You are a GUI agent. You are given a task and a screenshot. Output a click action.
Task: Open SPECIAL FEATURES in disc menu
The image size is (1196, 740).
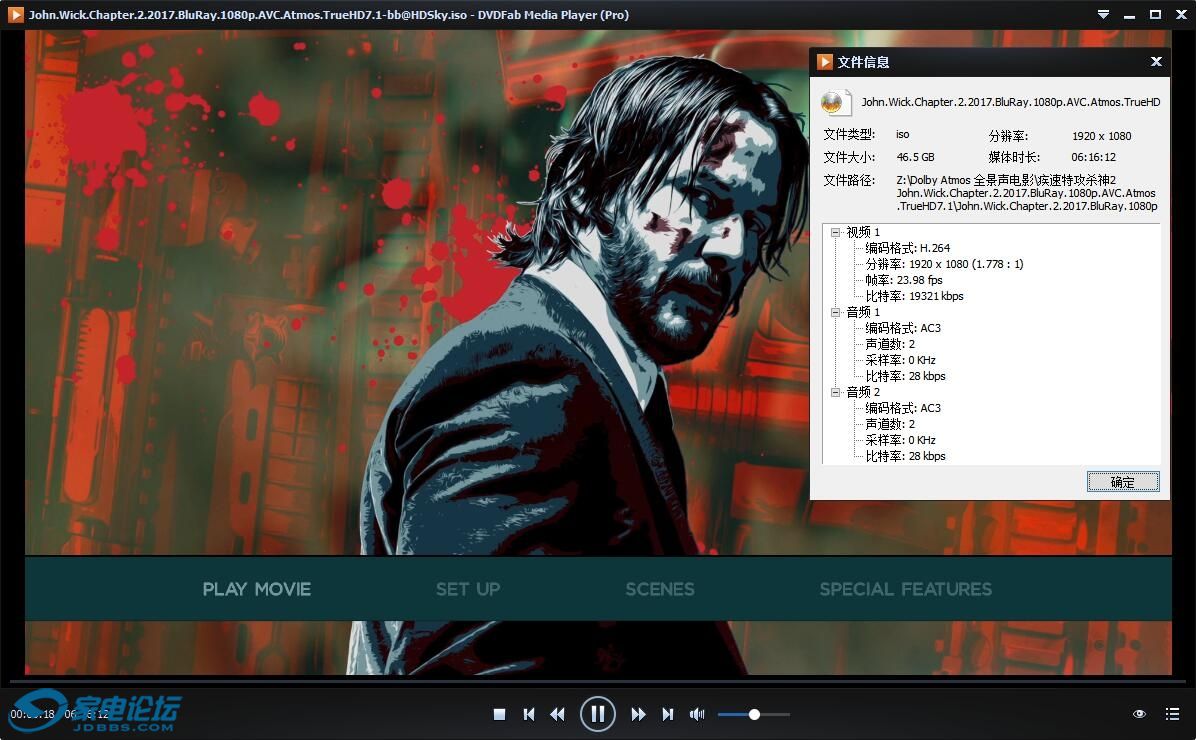point(905,589)
